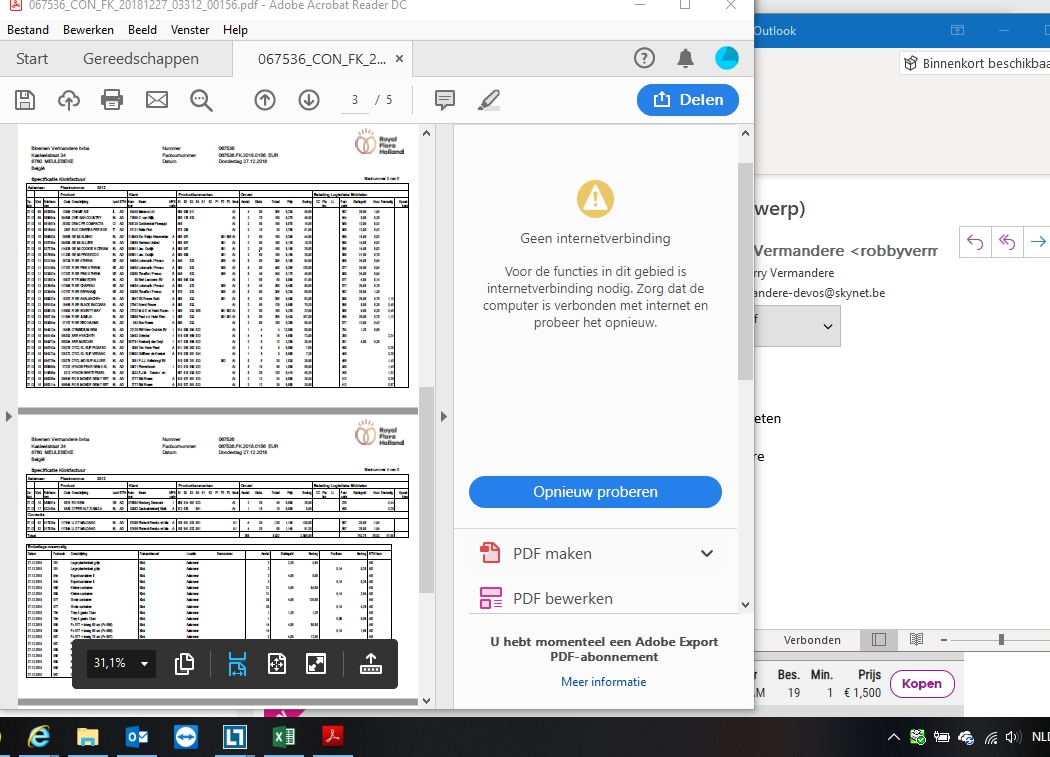This screenshot has height=757, width=1050.
Task: Click the Kopen button
Action: [922, 683]
